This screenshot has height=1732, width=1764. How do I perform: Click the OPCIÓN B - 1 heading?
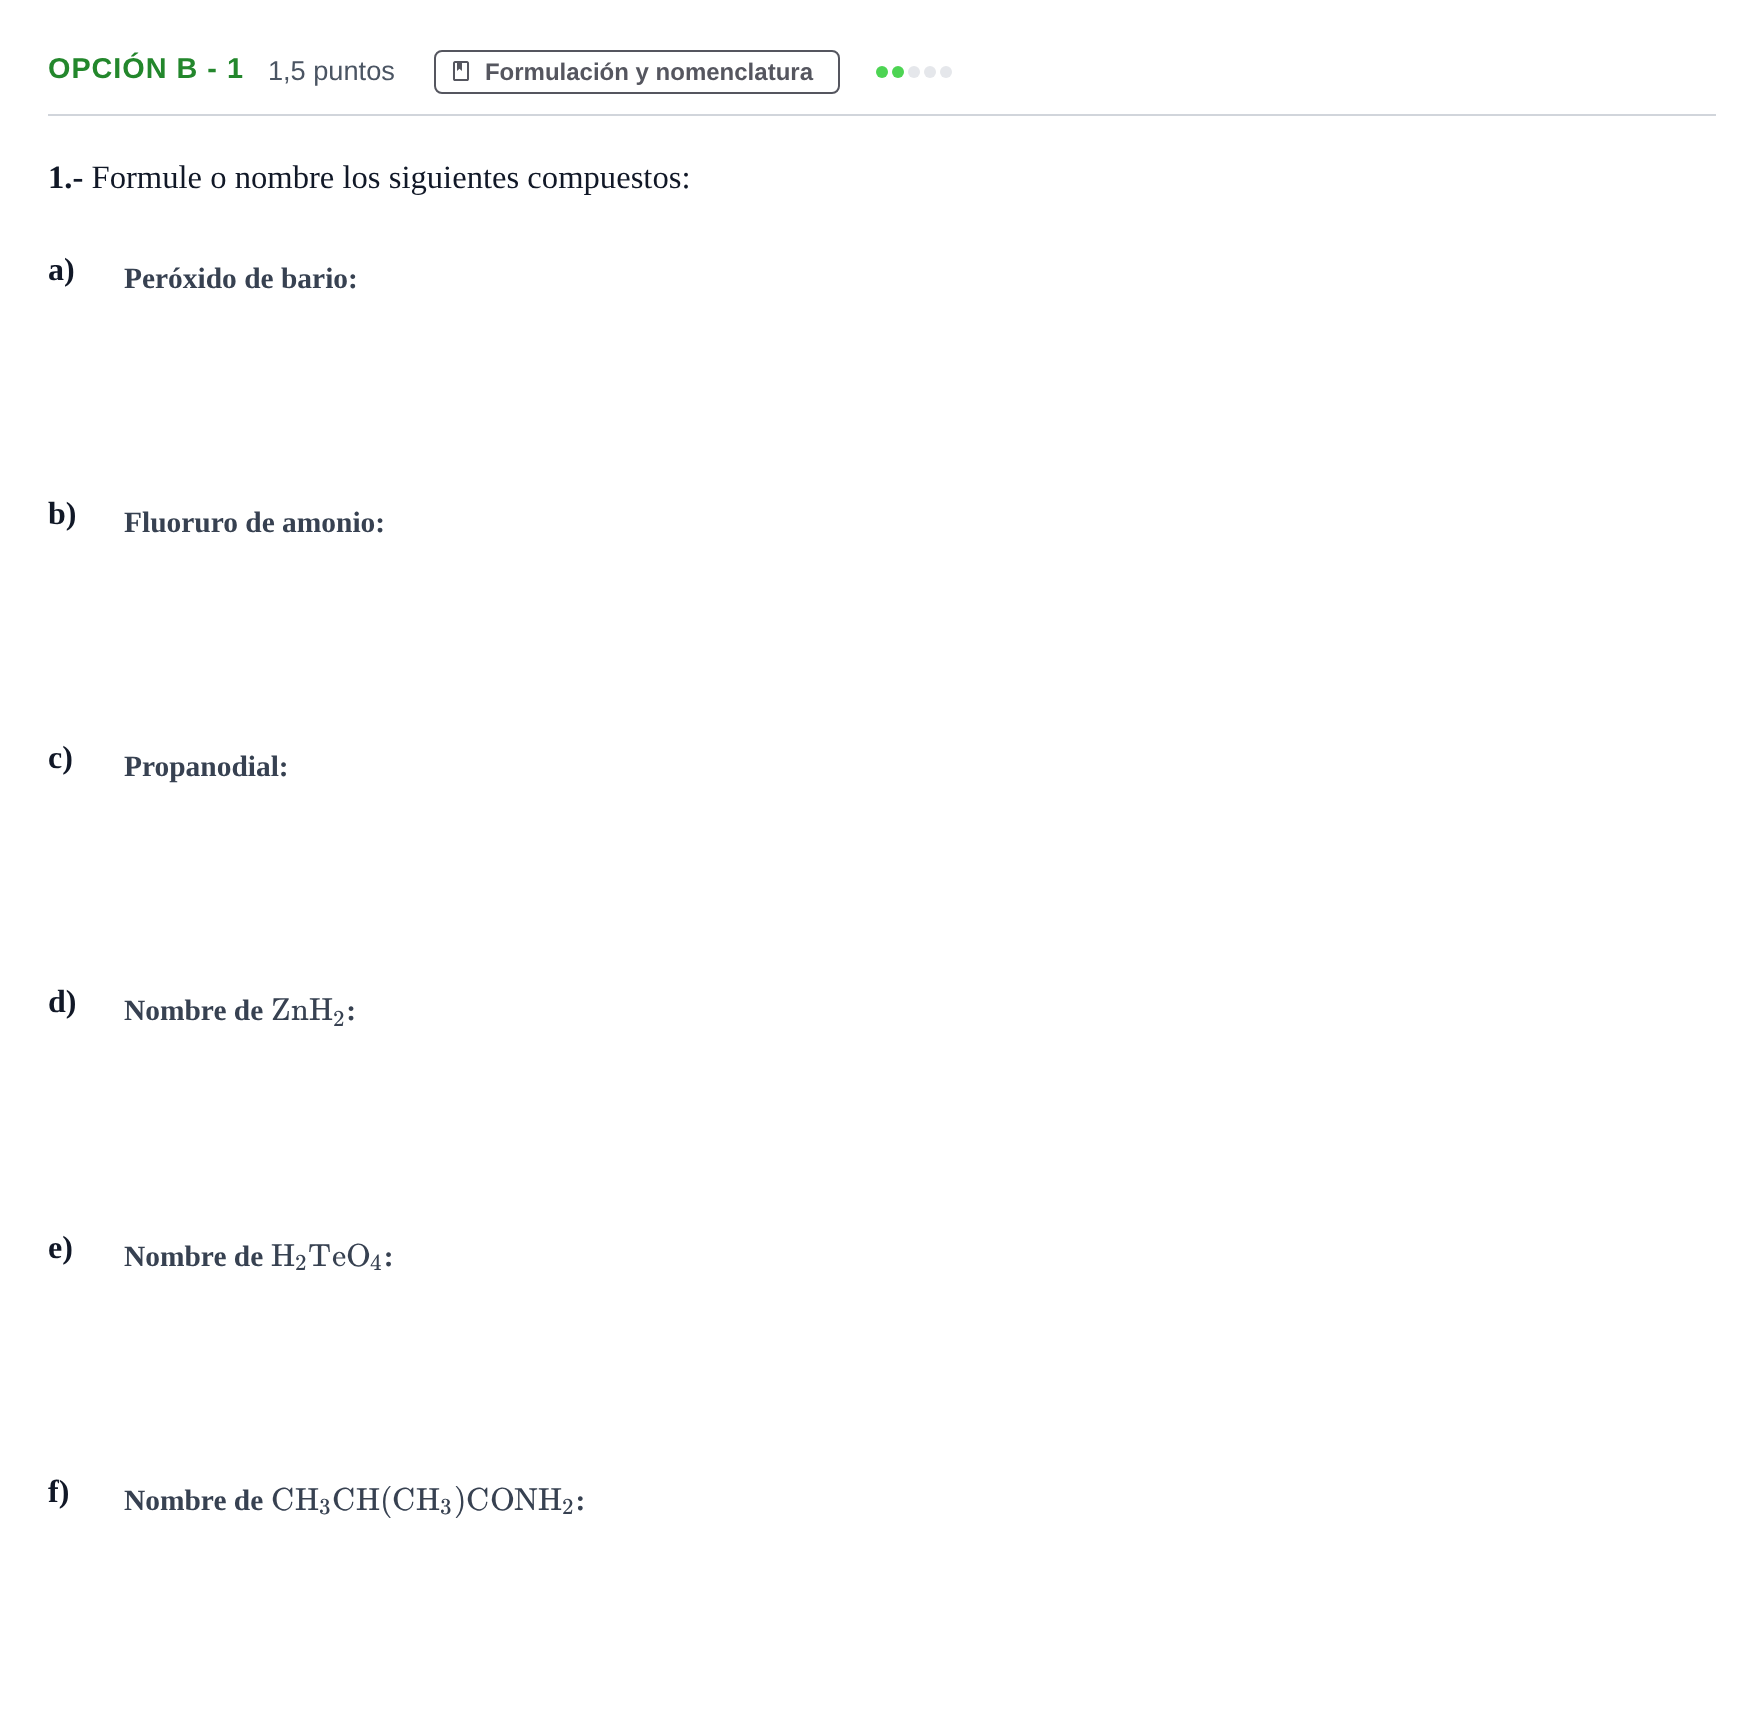pyautogui.click(x=146, y=69)
